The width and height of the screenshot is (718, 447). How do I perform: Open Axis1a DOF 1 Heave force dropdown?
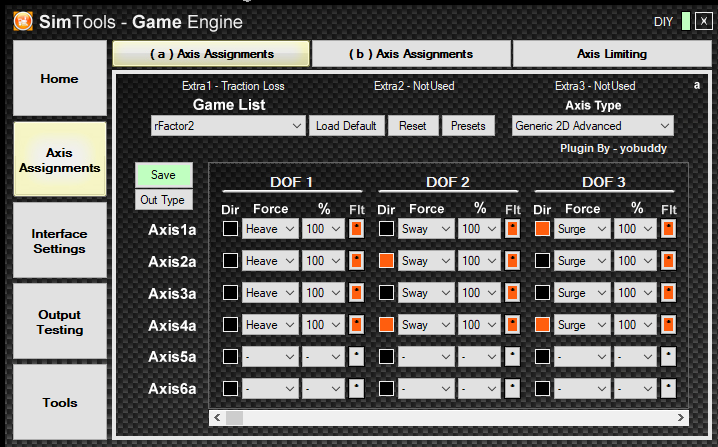pyautogui.click(x=270, y=229)
